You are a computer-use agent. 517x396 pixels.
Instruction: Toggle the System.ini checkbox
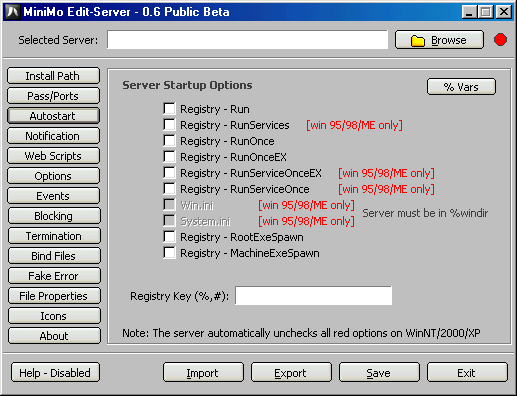coord(169,220)
